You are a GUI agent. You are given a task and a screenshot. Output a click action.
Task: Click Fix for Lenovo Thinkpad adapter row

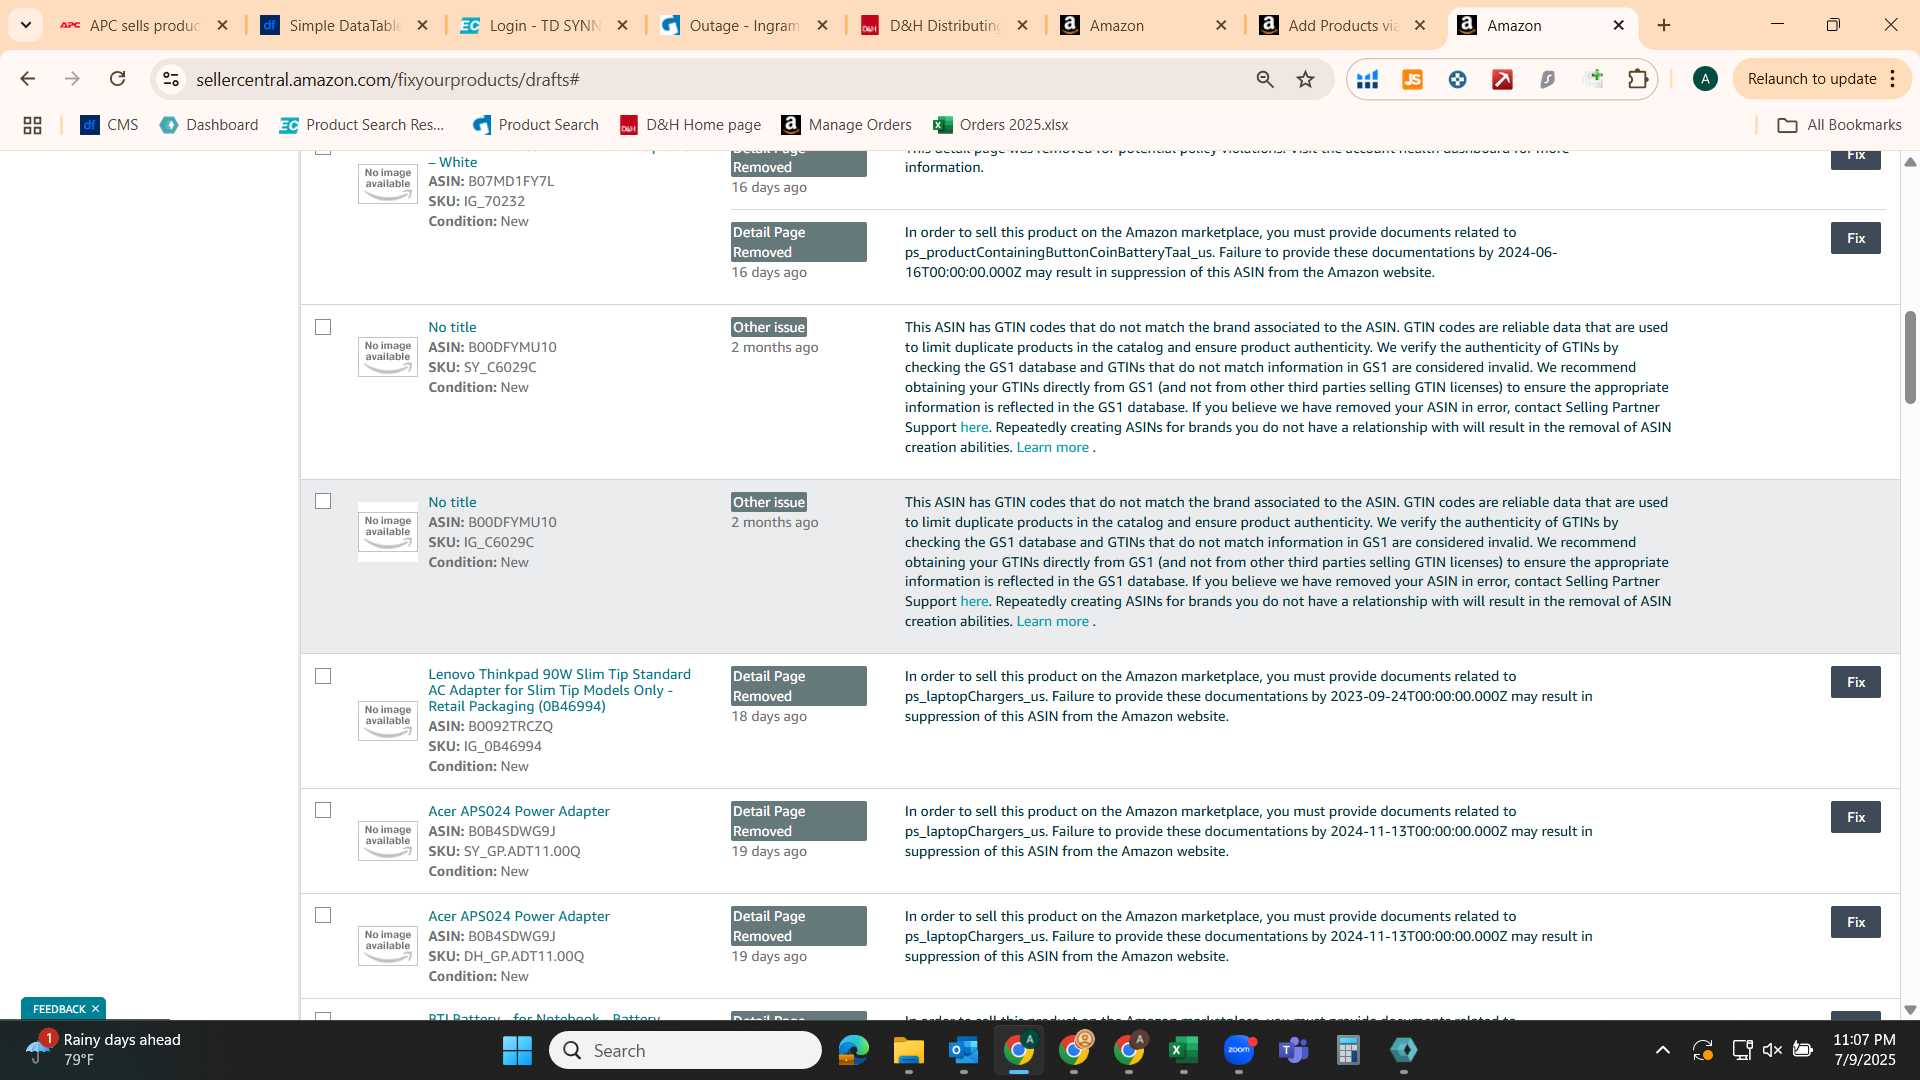coord(1856,682)
